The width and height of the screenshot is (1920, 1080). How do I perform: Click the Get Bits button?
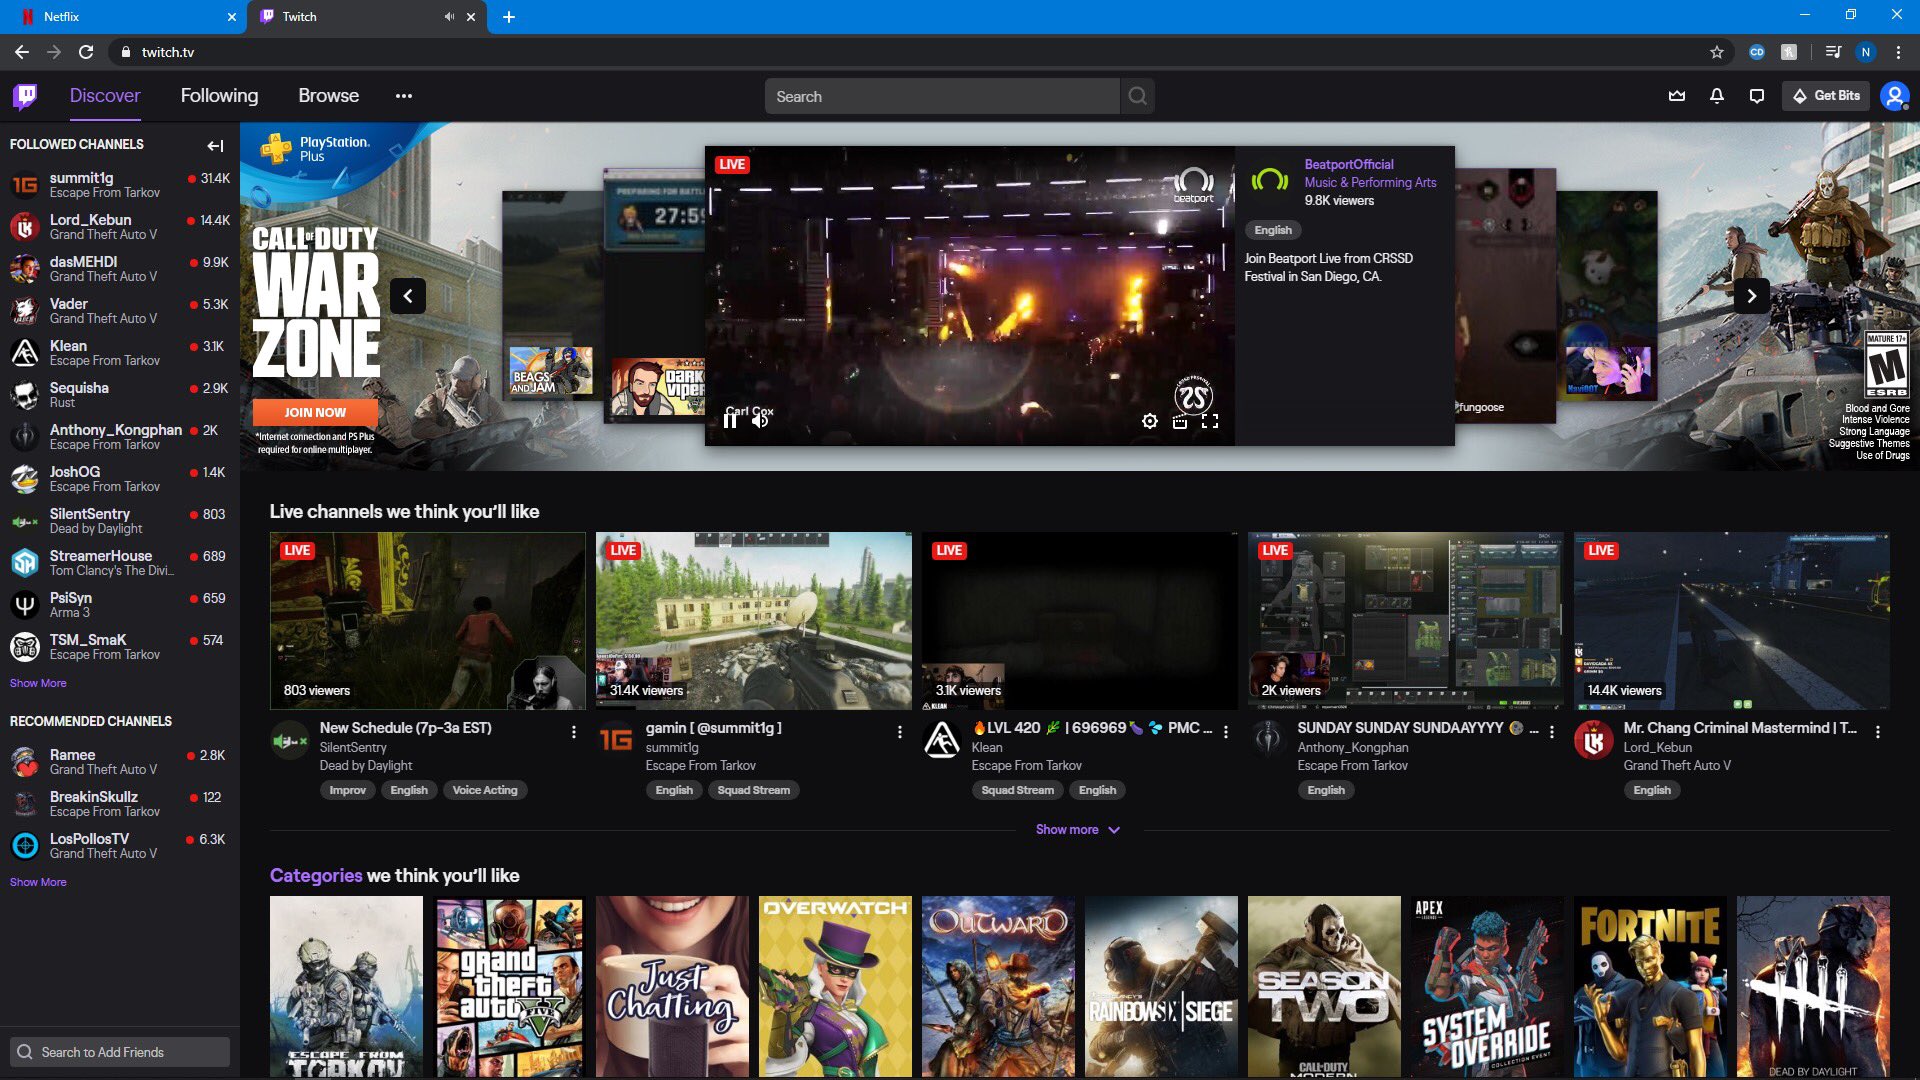(x=1826, y=96)
